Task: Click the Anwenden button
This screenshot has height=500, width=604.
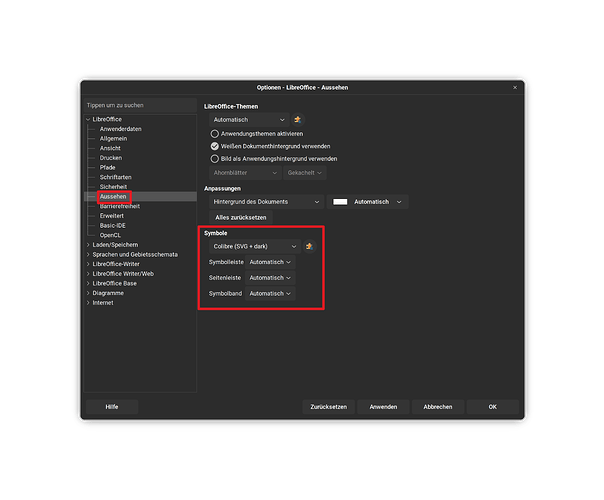Action: click(383, 407)
